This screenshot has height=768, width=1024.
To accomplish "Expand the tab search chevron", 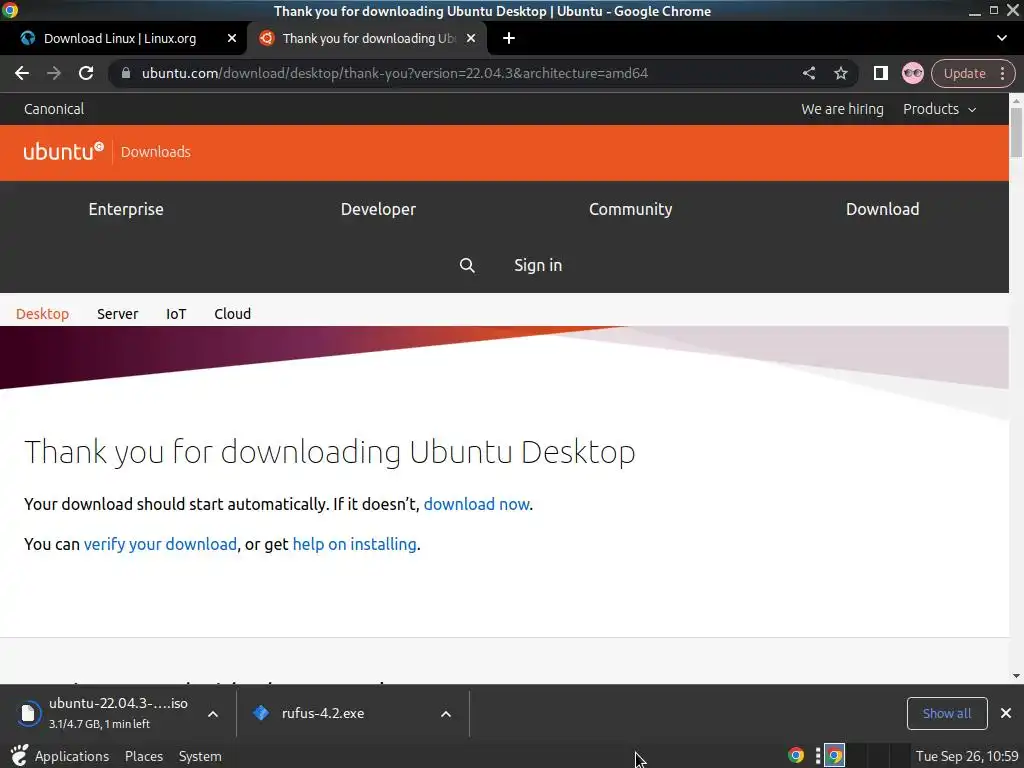I will tap(1002, 38).
